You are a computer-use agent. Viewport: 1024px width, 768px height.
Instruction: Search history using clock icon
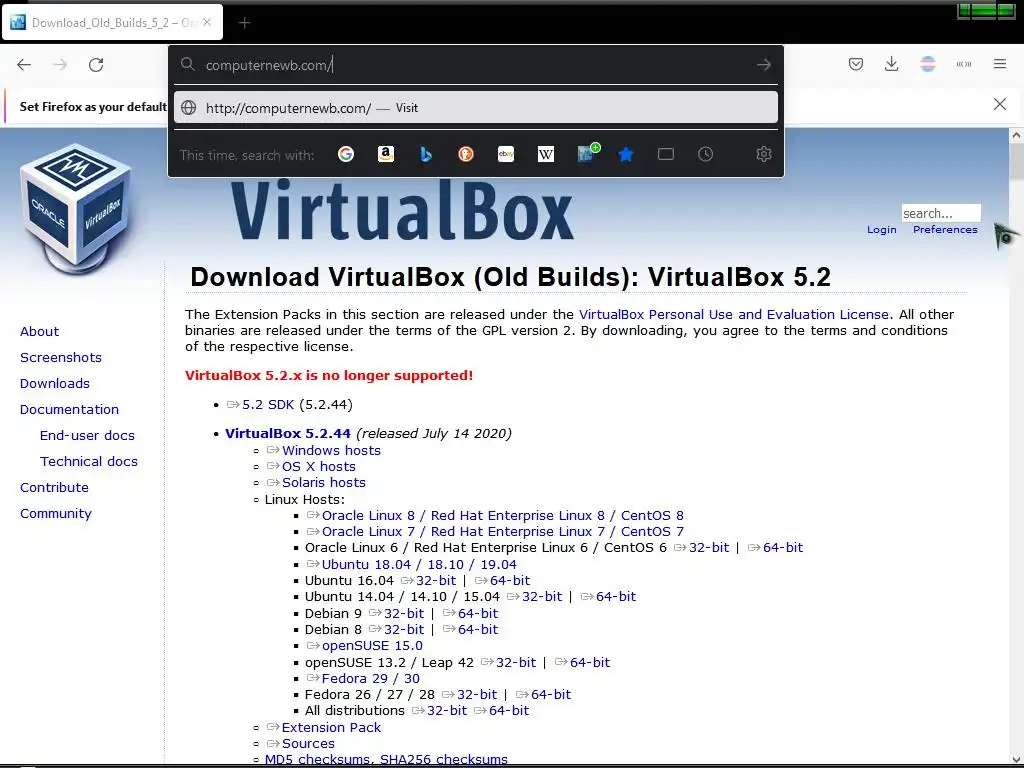pyautogui.click(x=705, y=154)
